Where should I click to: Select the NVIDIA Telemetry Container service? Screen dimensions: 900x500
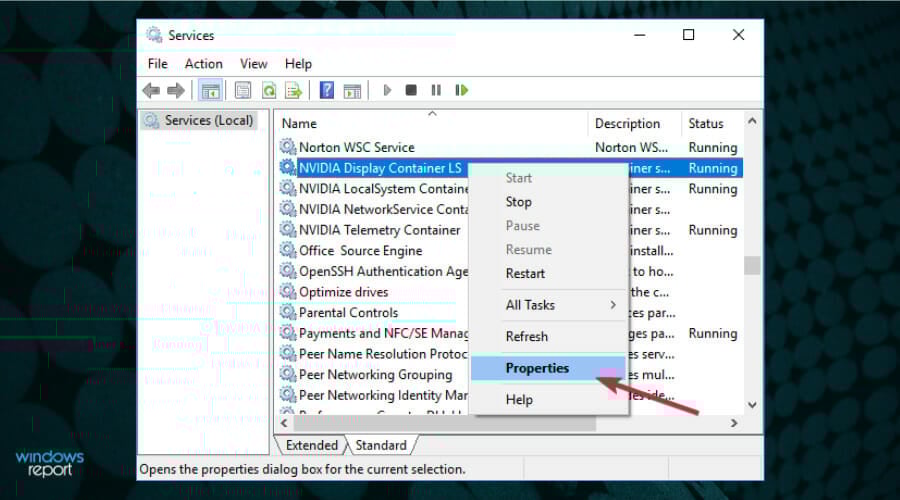379,230
